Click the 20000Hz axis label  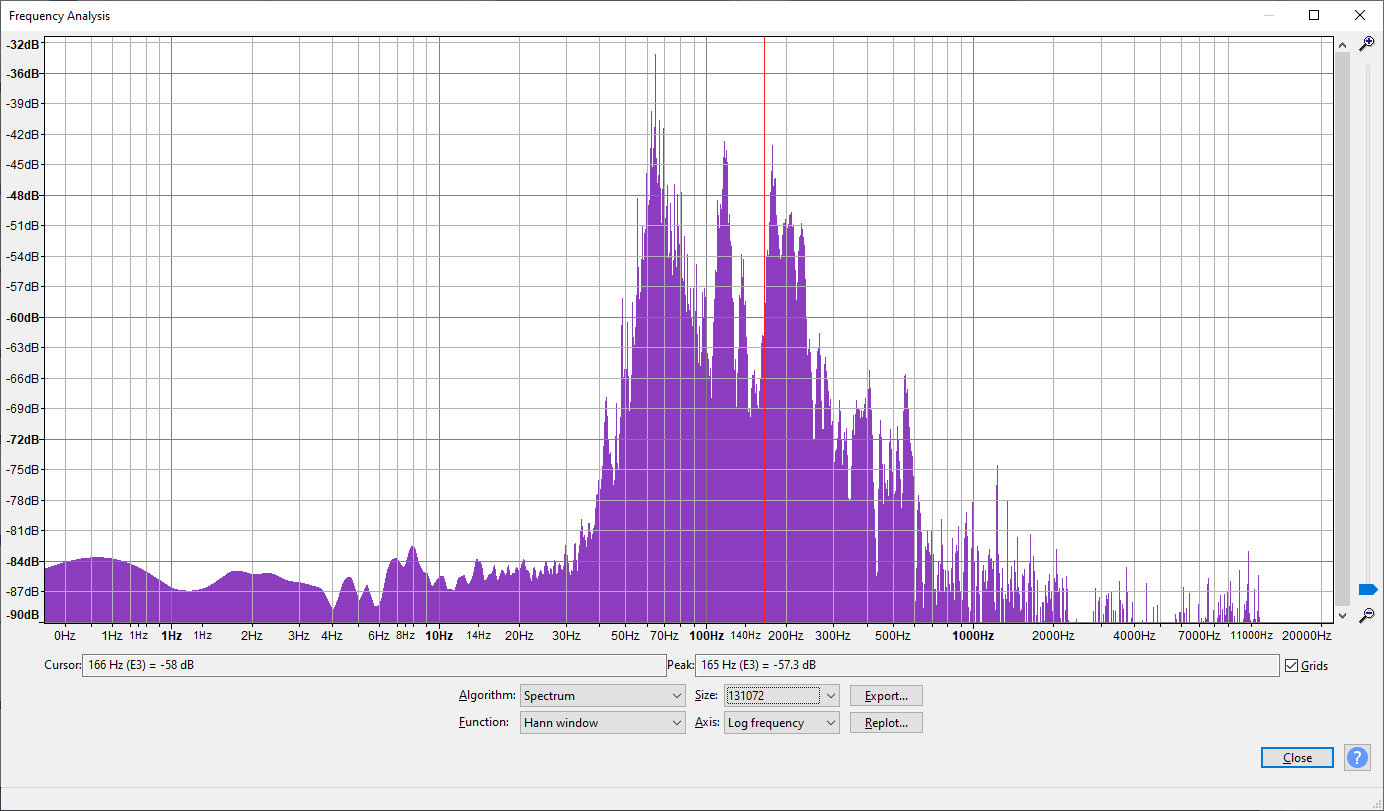(1307, 636)
